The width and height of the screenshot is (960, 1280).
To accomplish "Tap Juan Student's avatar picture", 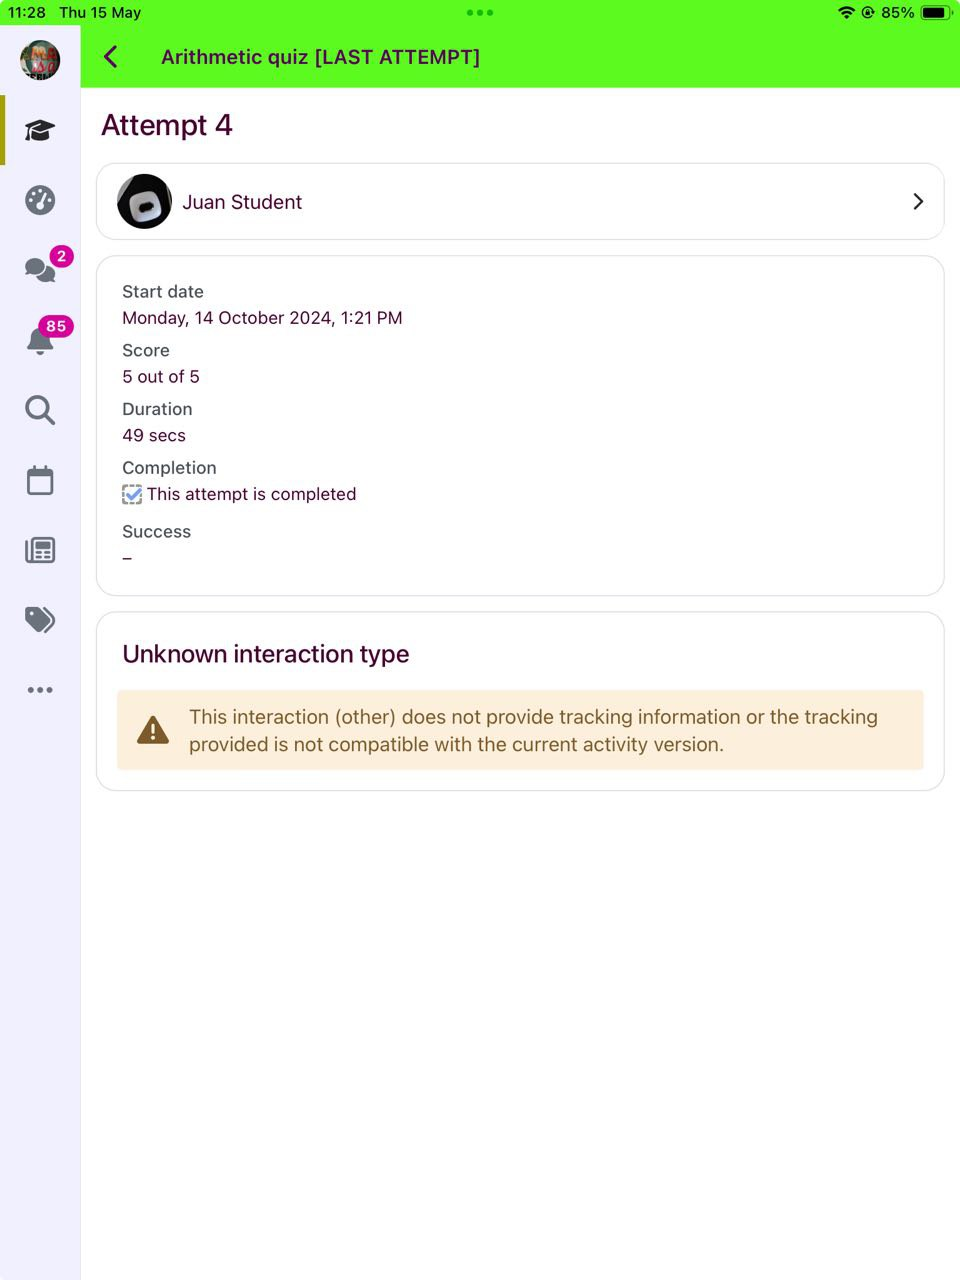I will point(145,202).
